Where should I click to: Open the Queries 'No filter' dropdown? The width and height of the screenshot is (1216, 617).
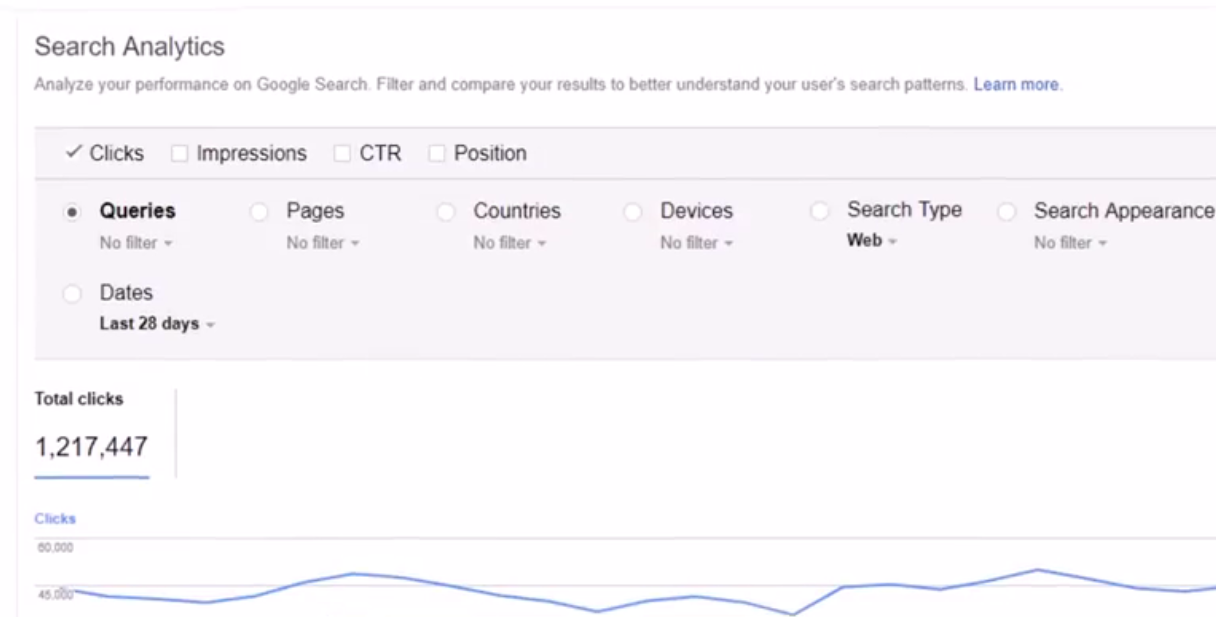[136, 243]
